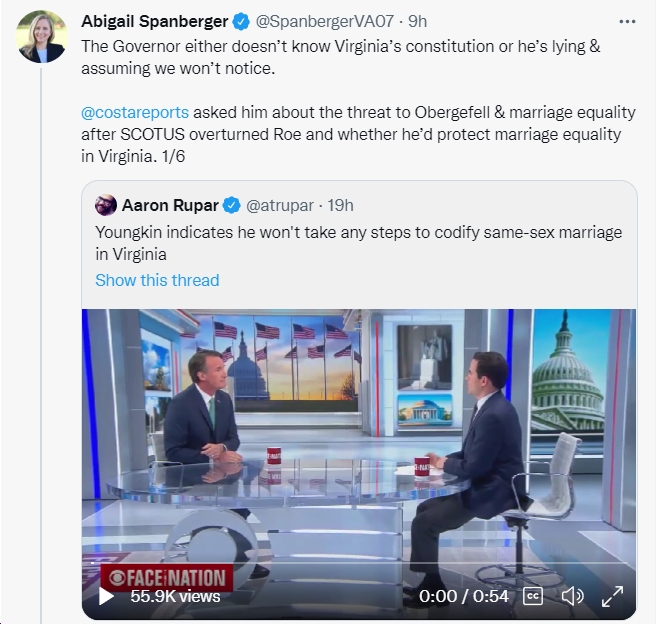Click the @atrupar handle

[x=280, y=206]
